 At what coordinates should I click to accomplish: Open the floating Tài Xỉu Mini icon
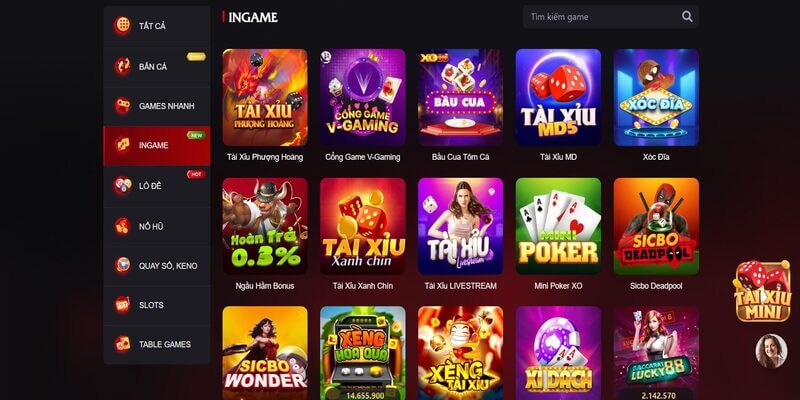[x=762, y=291]
